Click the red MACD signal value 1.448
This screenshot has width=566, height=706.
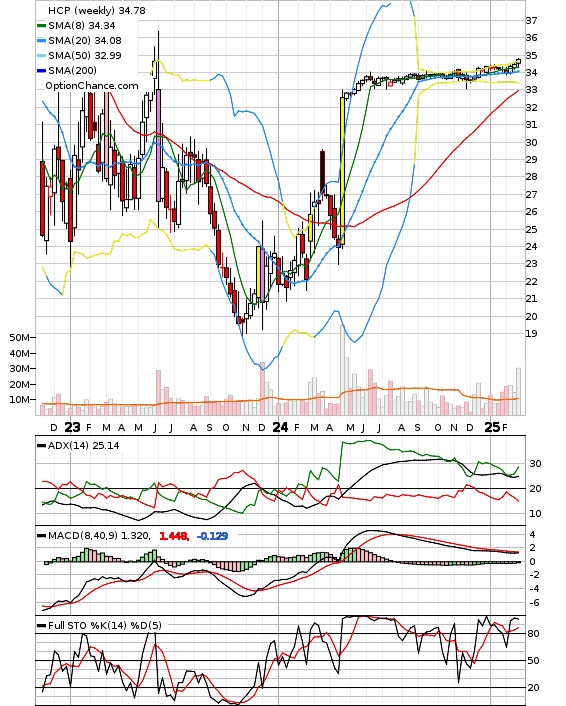pyautogui.click(x=174, y=536)
